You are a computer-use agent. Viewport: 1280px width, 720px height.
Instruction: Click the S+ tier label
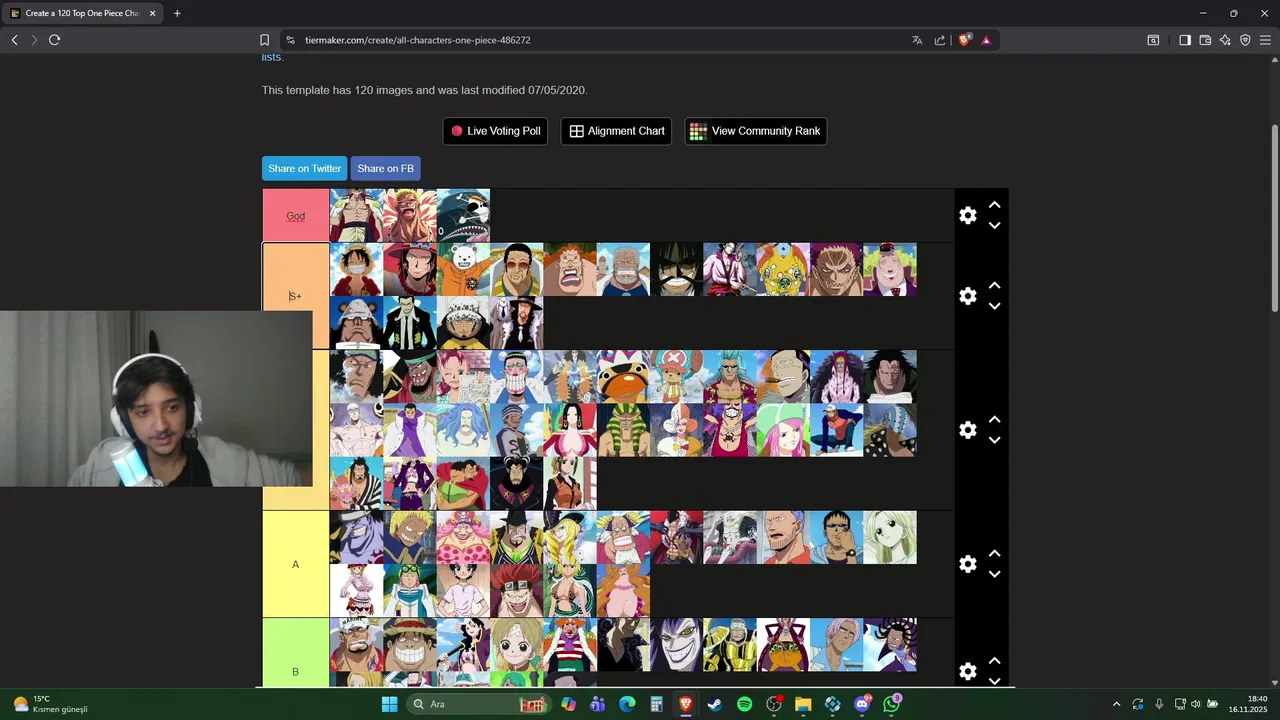pos(296,296)
